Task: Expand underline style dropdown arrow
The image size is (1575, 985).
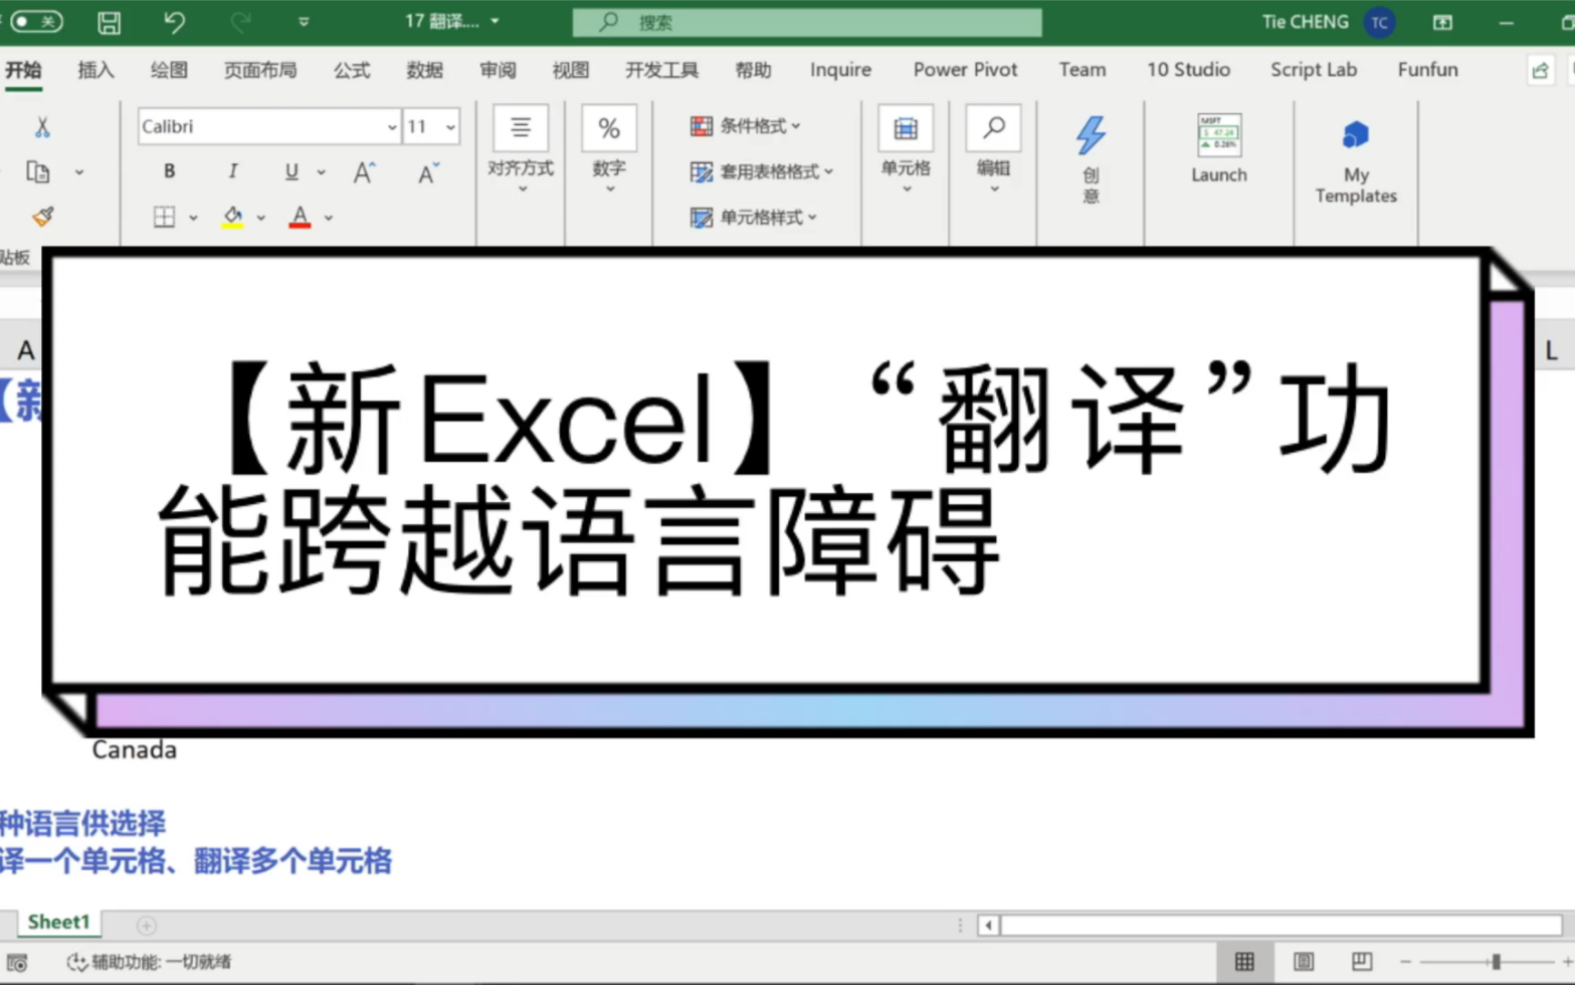Action: [321, 173]
